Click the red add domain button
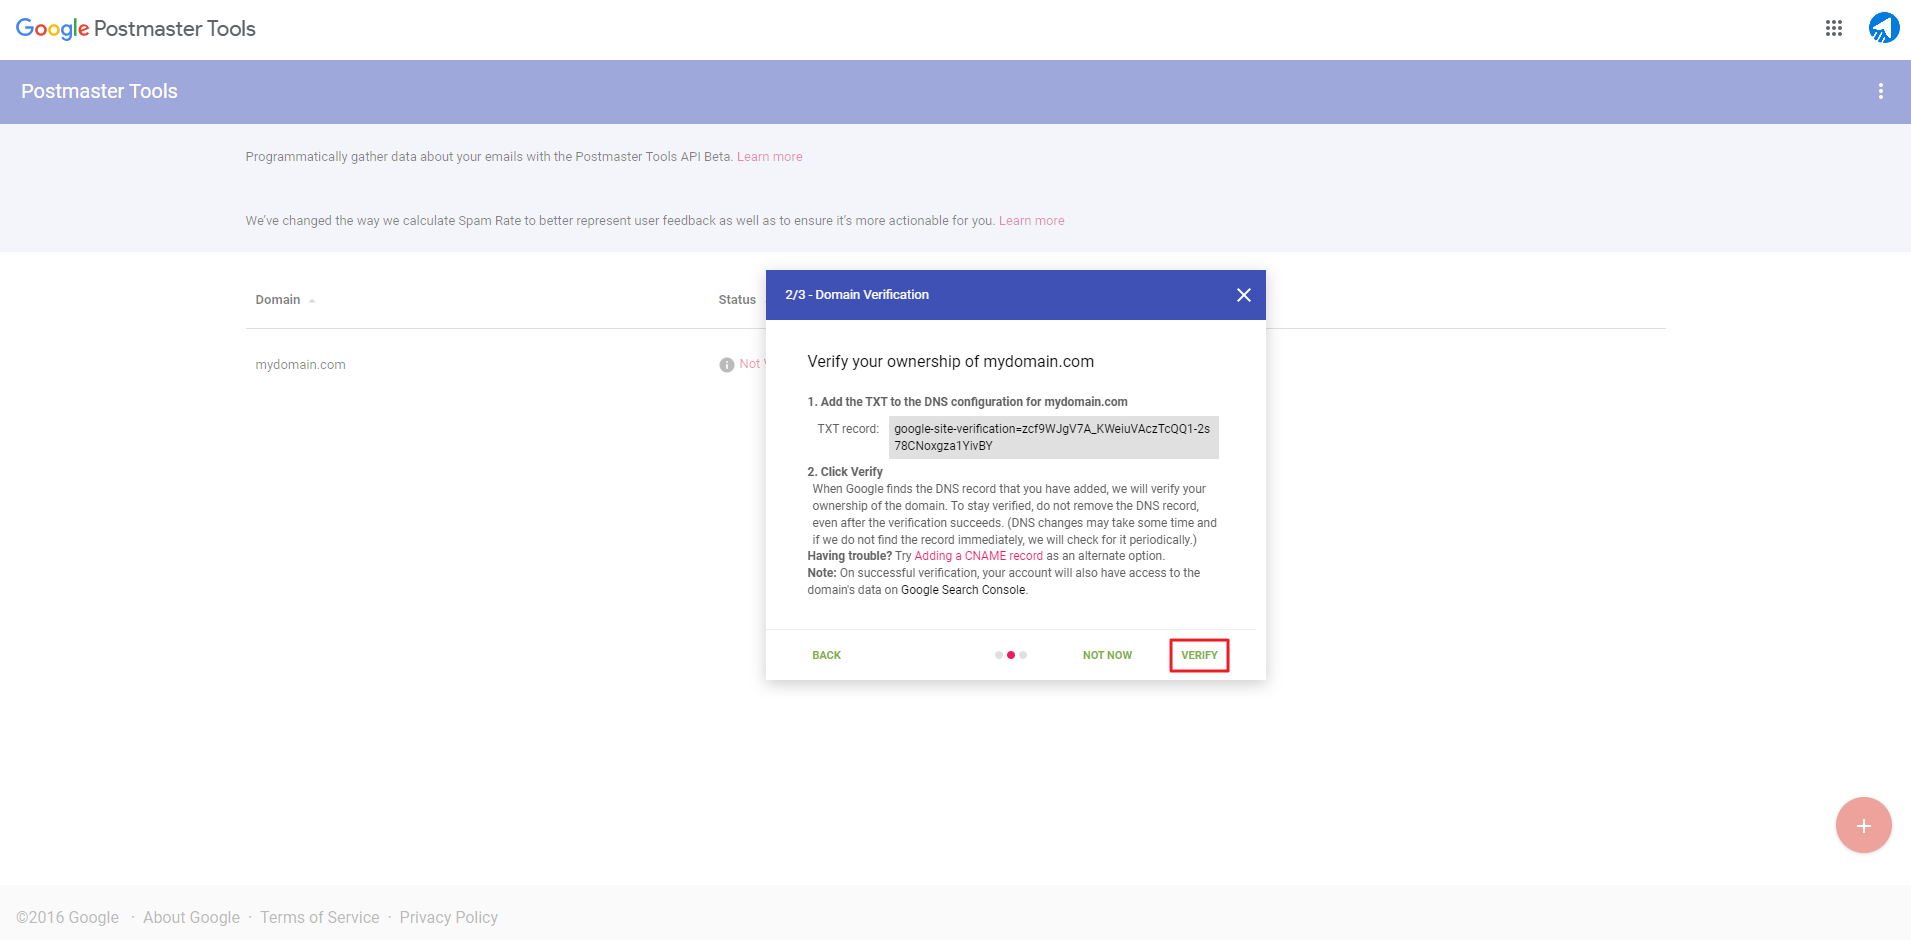Viewport: 1911px width, 940px height. pos(1862,825)
